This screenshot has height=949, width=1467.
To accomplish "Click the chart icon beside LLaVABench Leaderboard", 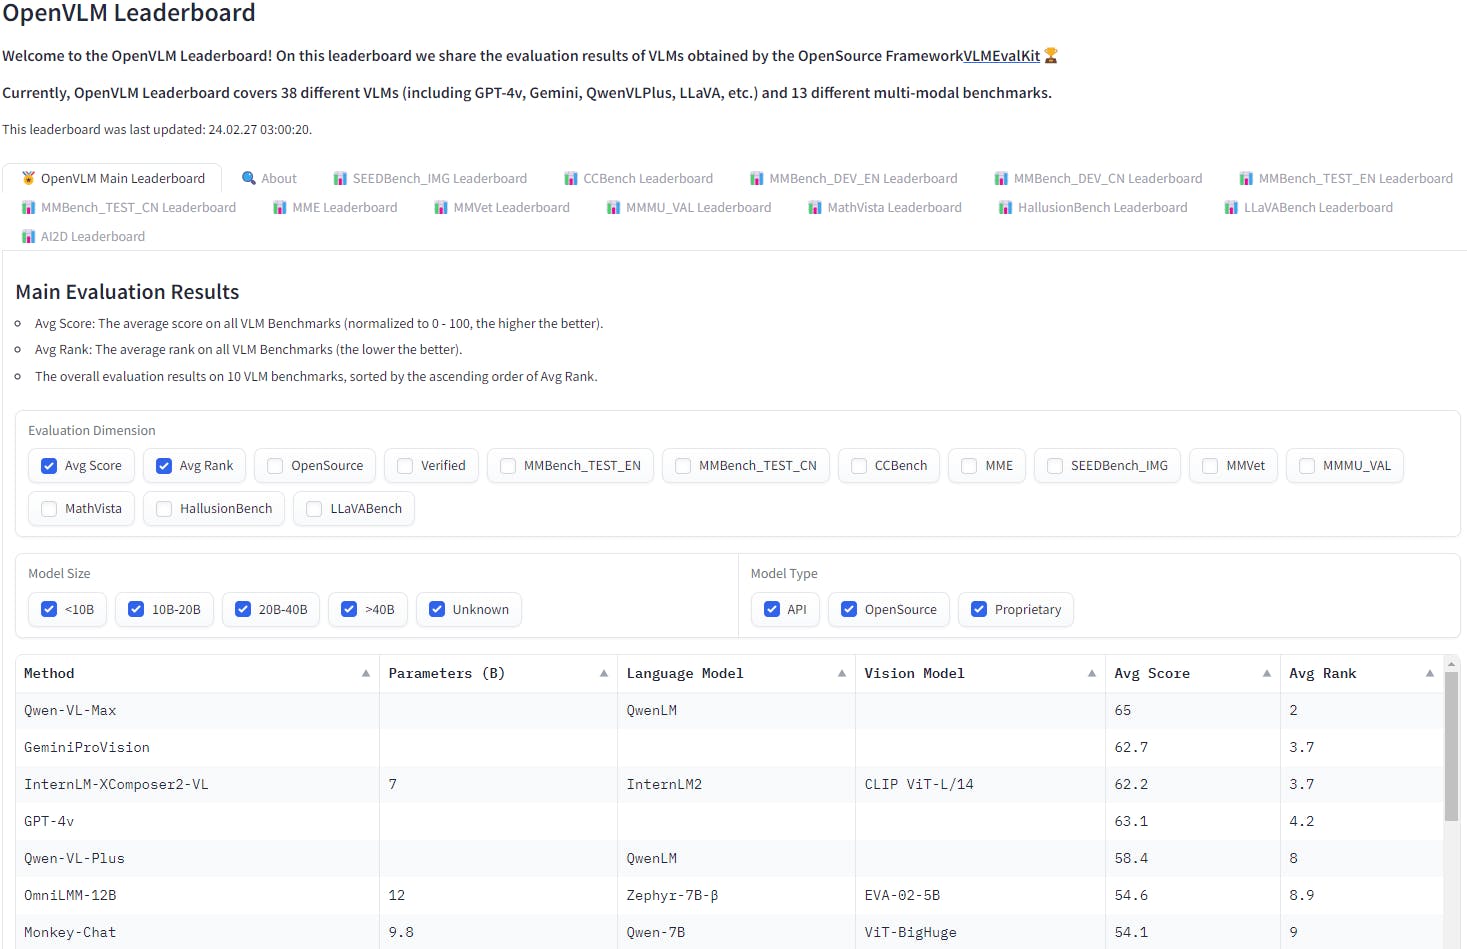I will pyautogui.click(x=1231, y=207).
